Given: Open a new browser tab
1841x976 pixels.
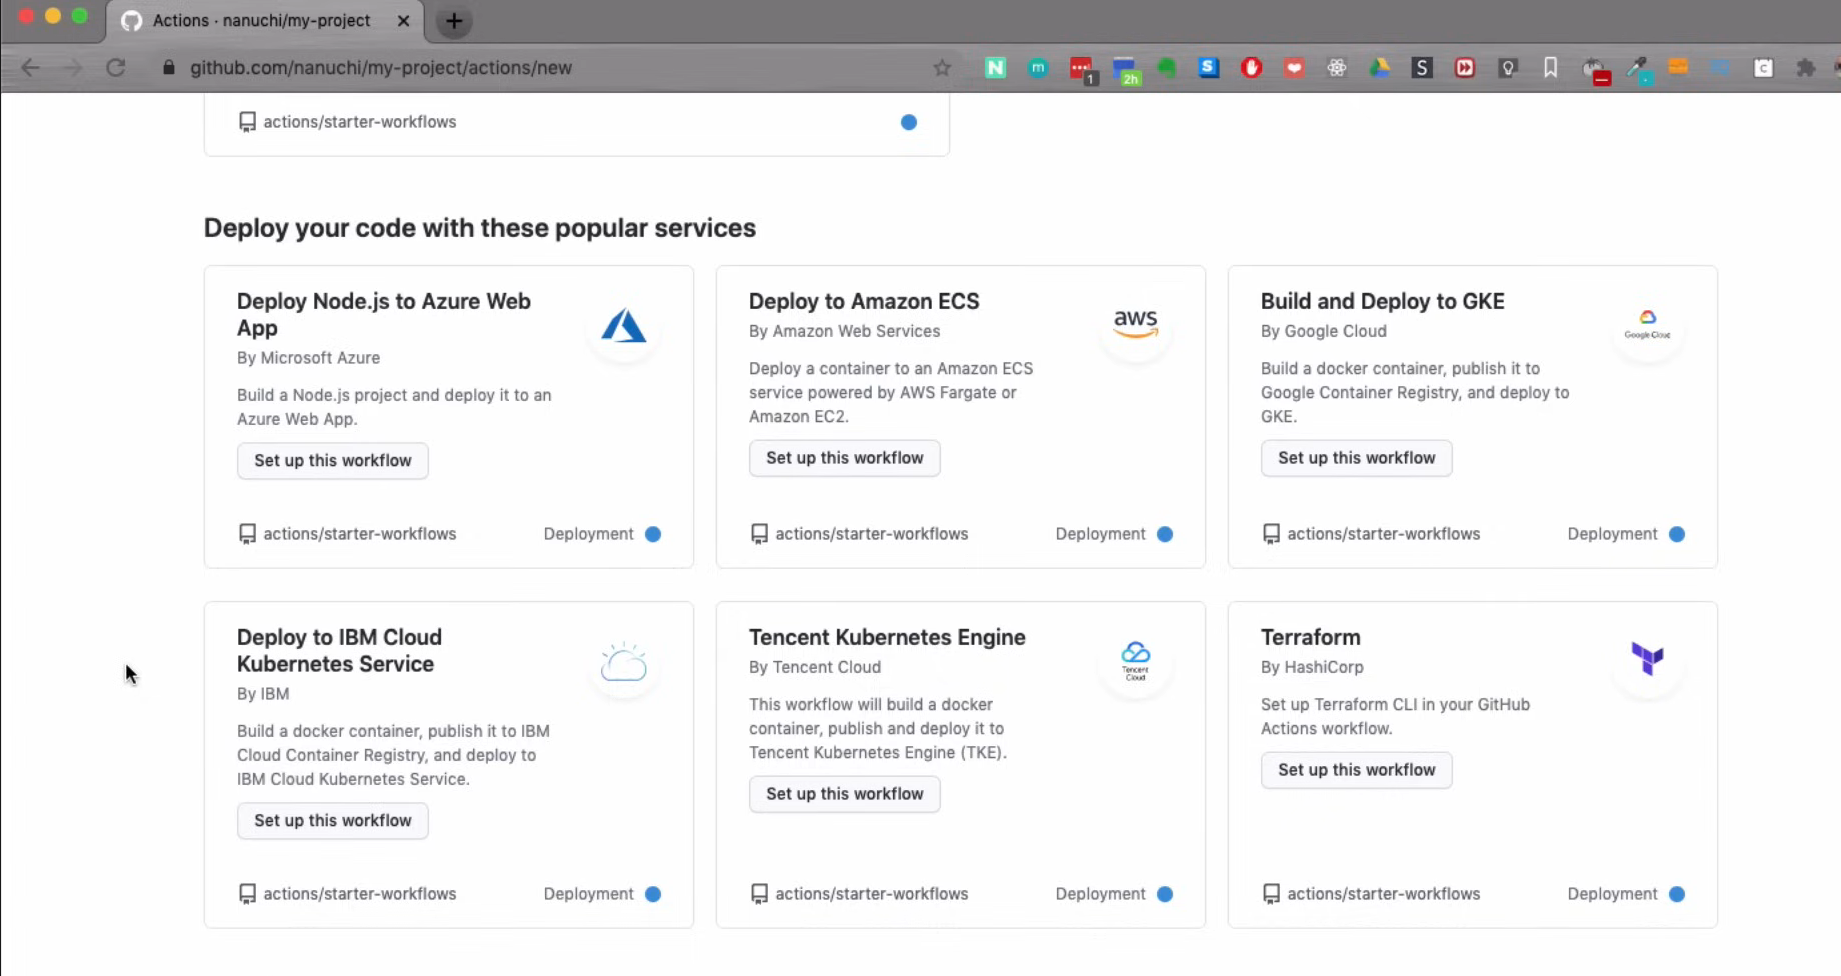Looking at the screenshot, I should [x=454, y=21].
